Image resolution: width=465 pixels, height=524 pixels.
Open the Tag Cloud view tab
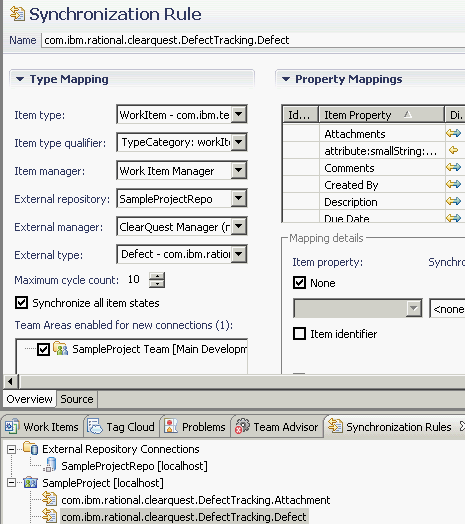click(122, 426)
